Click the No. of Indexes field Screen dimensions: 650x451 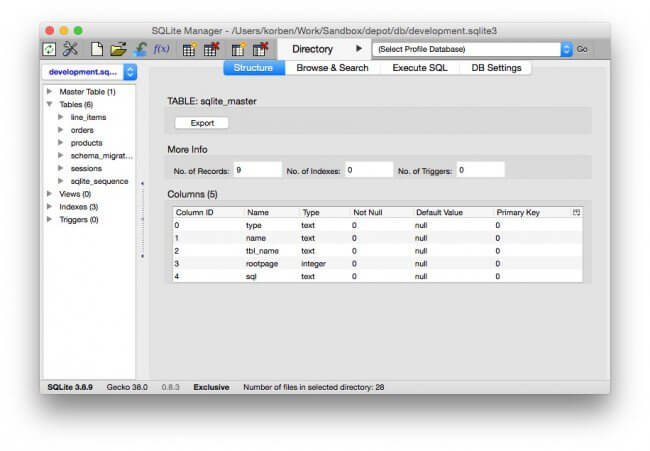pyautogui.click(x=369, y=170)
